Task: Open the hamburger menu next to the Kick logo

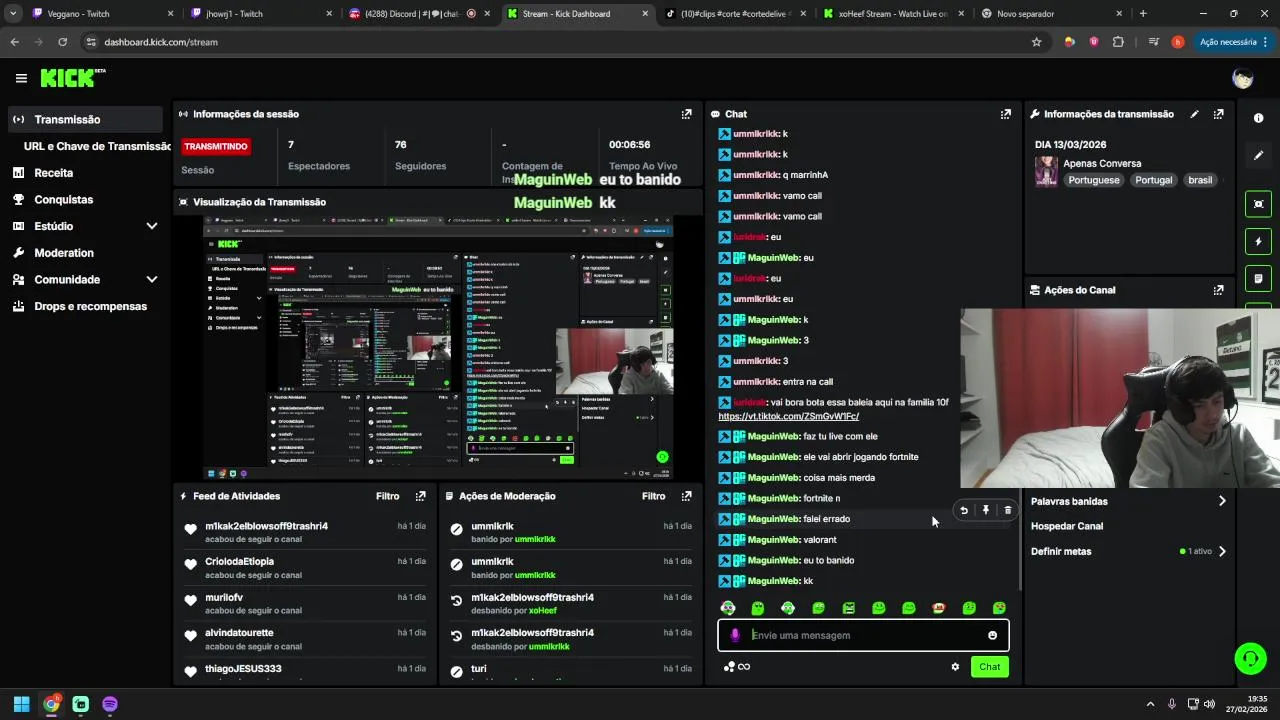Action: (x=21, y=78)
